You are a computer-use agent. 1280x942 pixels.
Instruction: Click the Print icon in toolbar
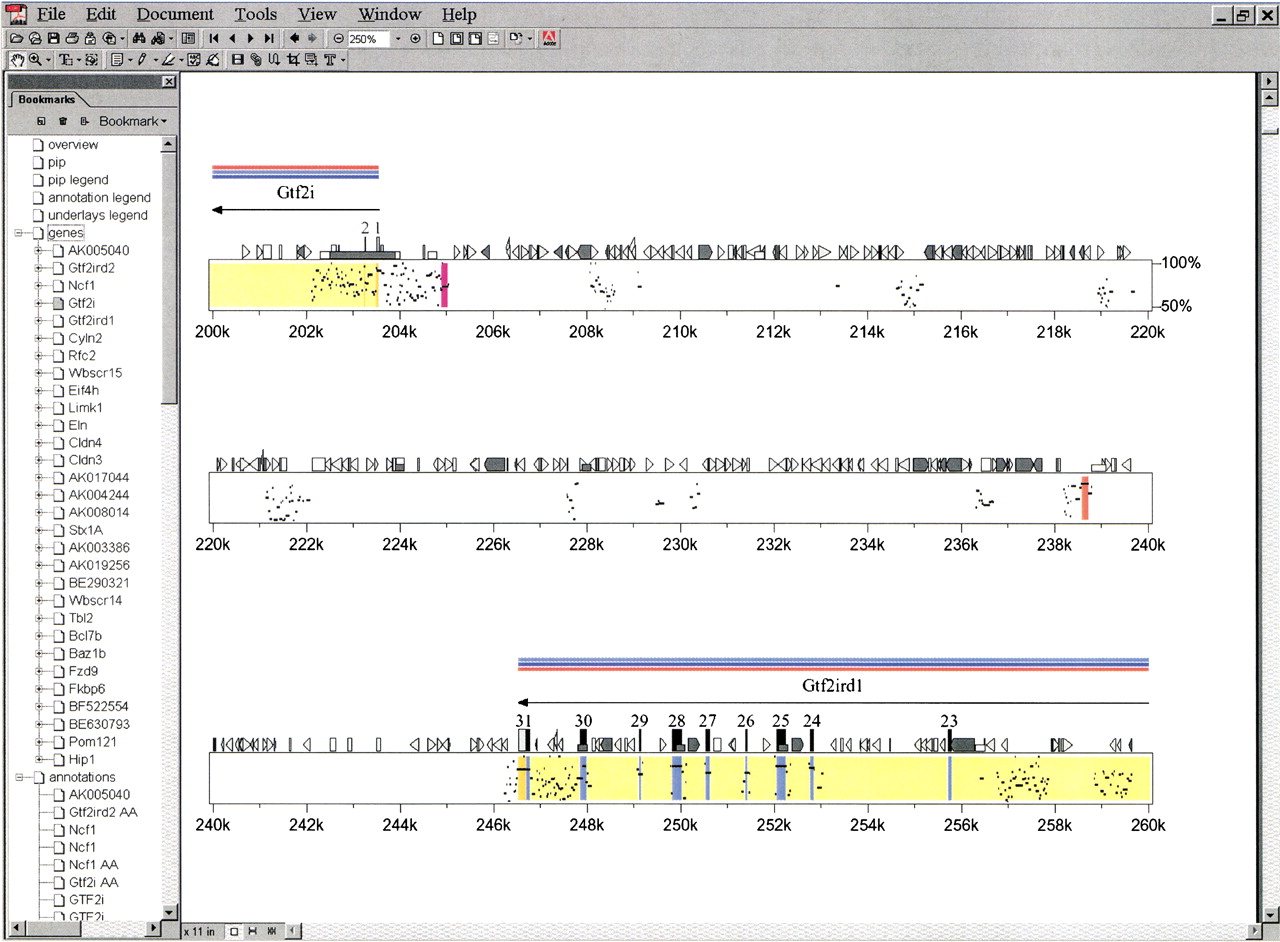[72, 38]
